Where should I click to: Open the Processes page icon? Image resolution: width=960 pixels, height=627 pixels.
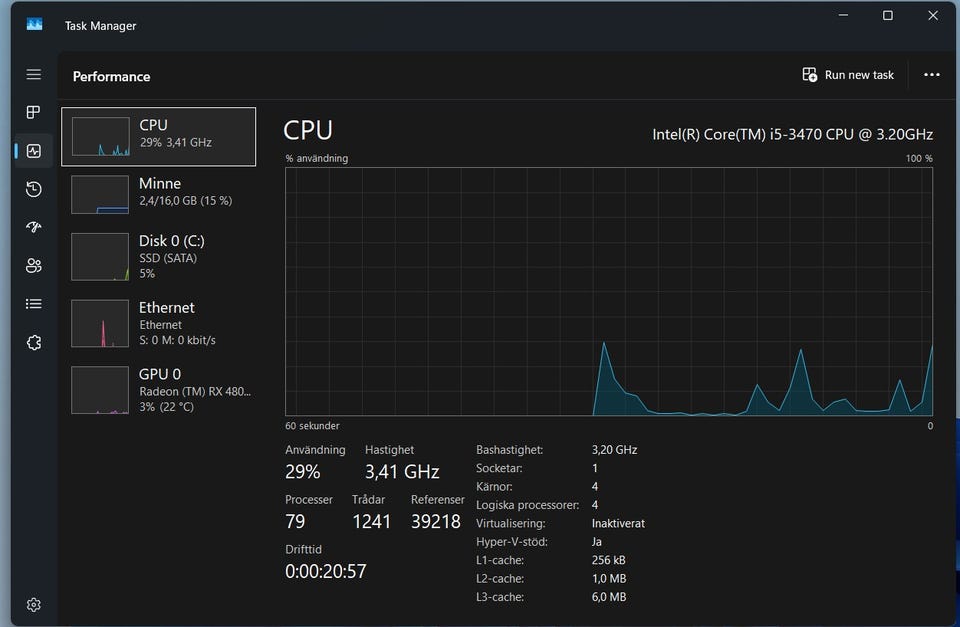click(x=34, y=113)
